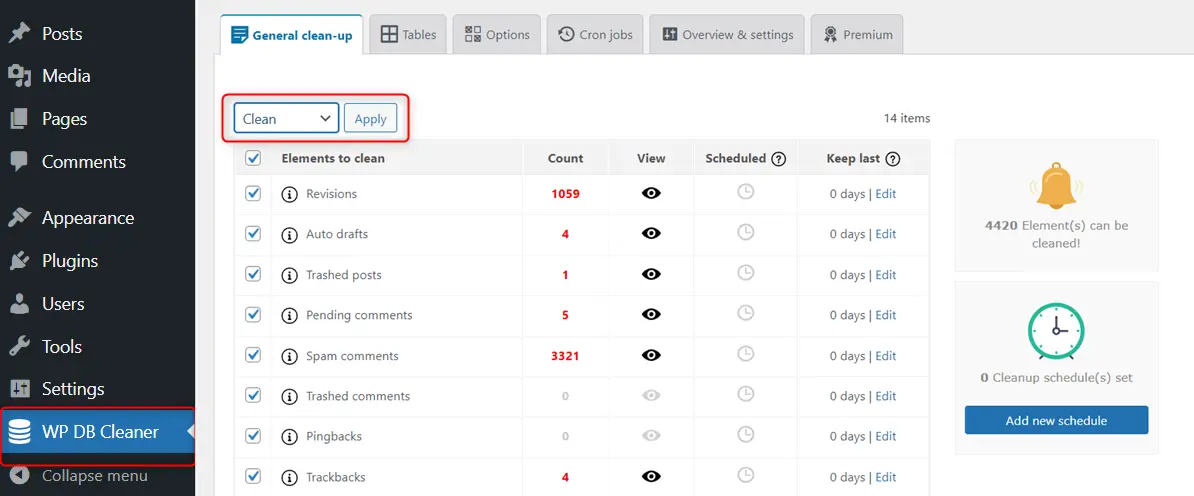Open the Clean bulk action dropdown

pyautogui.click(x=286, y=118)
